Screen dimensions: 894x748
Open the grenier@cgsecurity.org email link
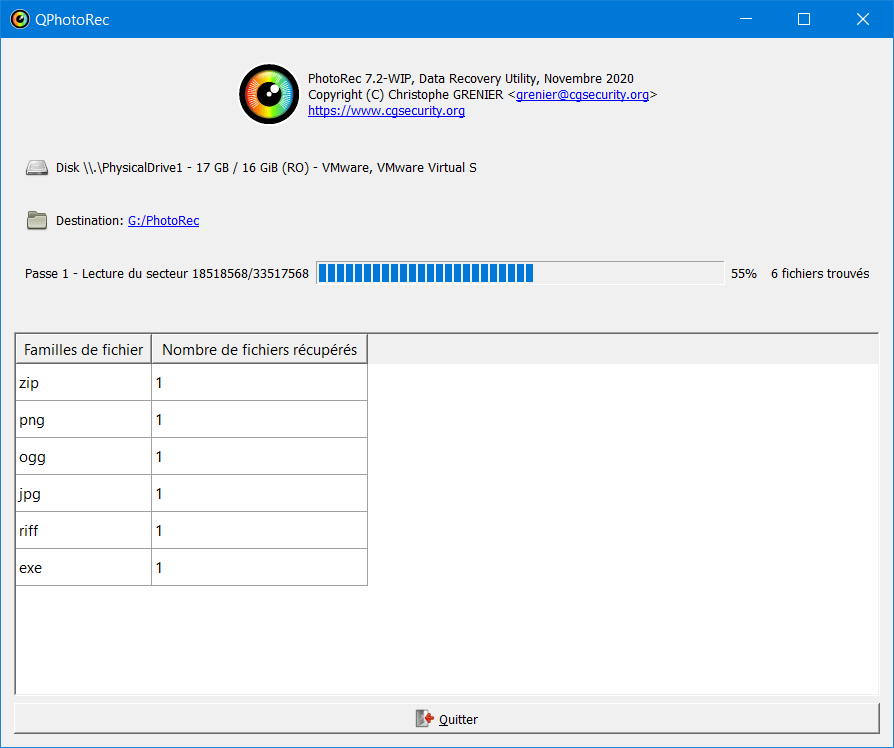coord(582,95)
